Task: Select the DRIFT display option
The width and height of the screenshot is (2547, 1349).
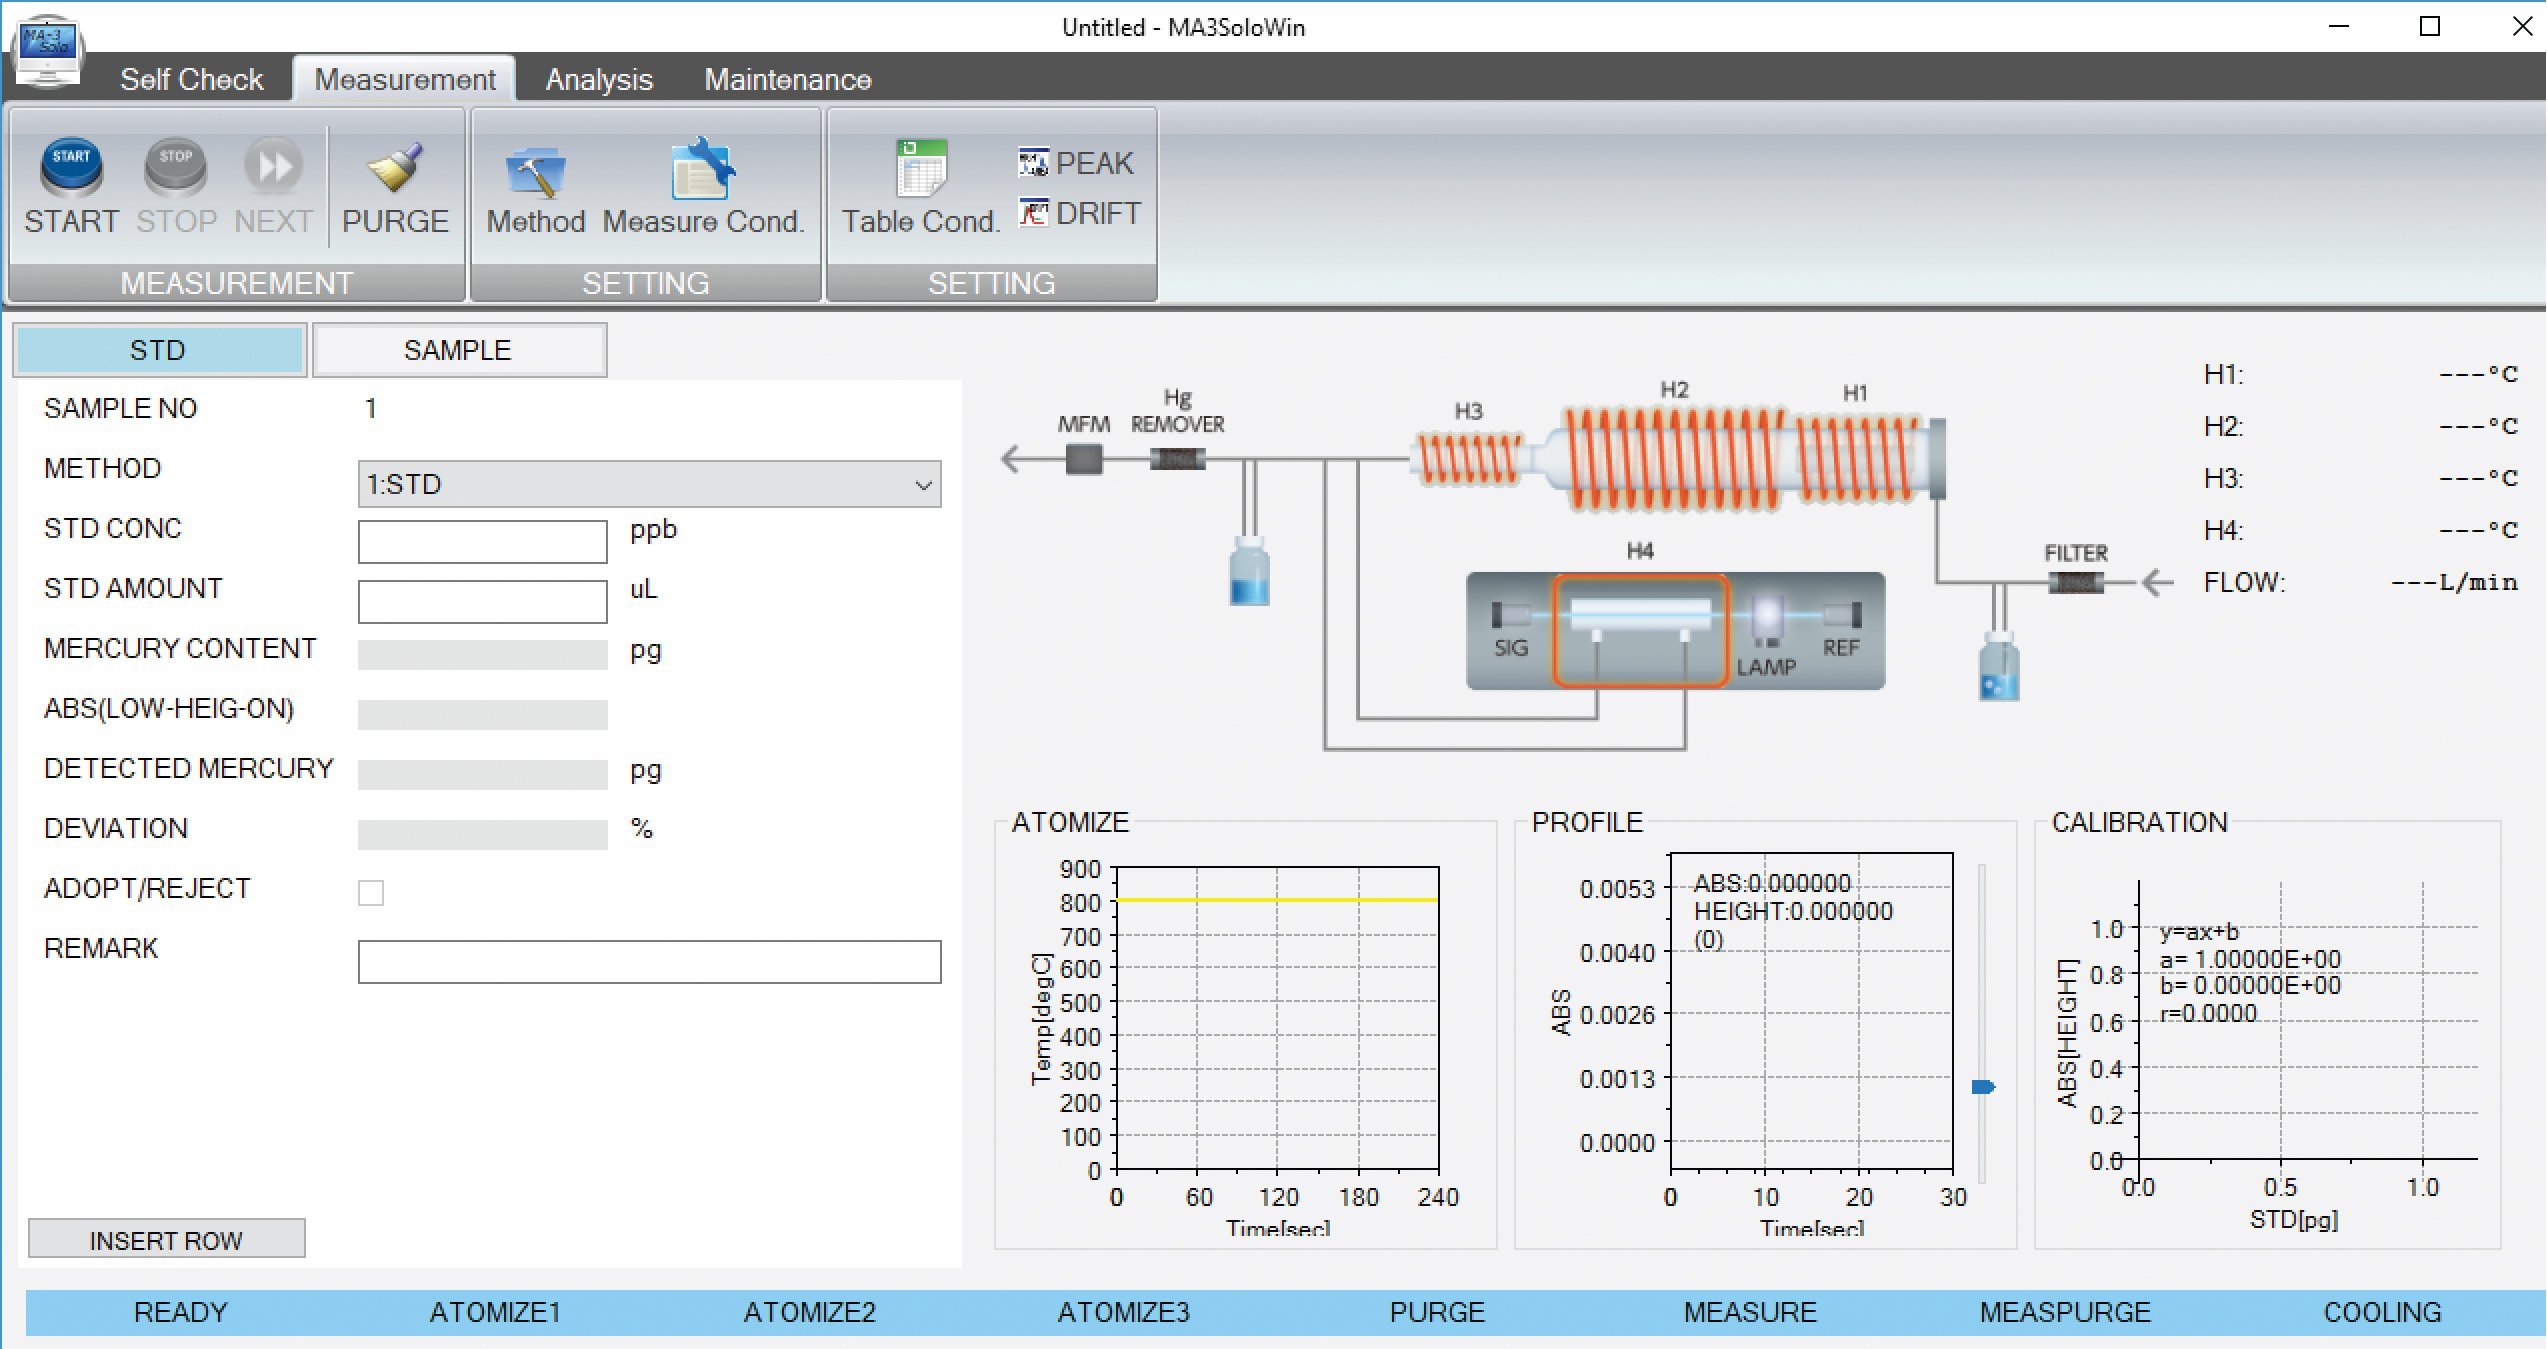Action: 1080,213
